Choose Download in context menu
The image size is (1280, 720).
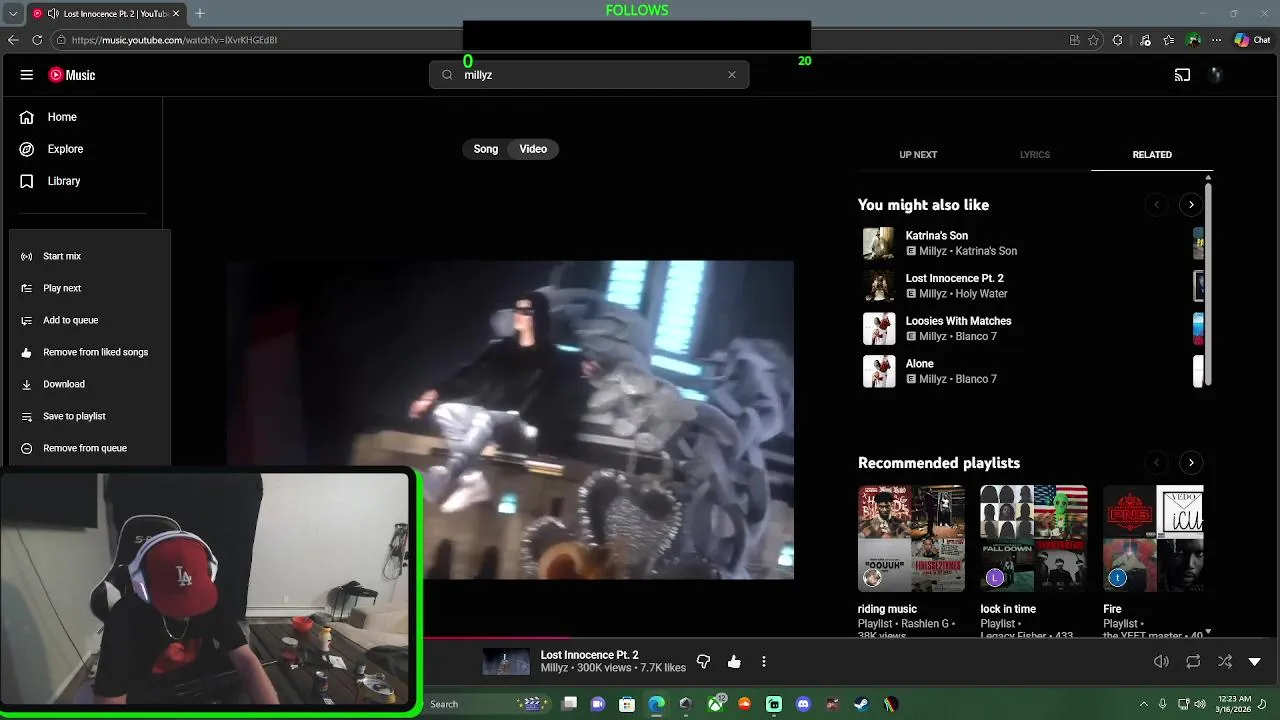[x=90, y=384]
